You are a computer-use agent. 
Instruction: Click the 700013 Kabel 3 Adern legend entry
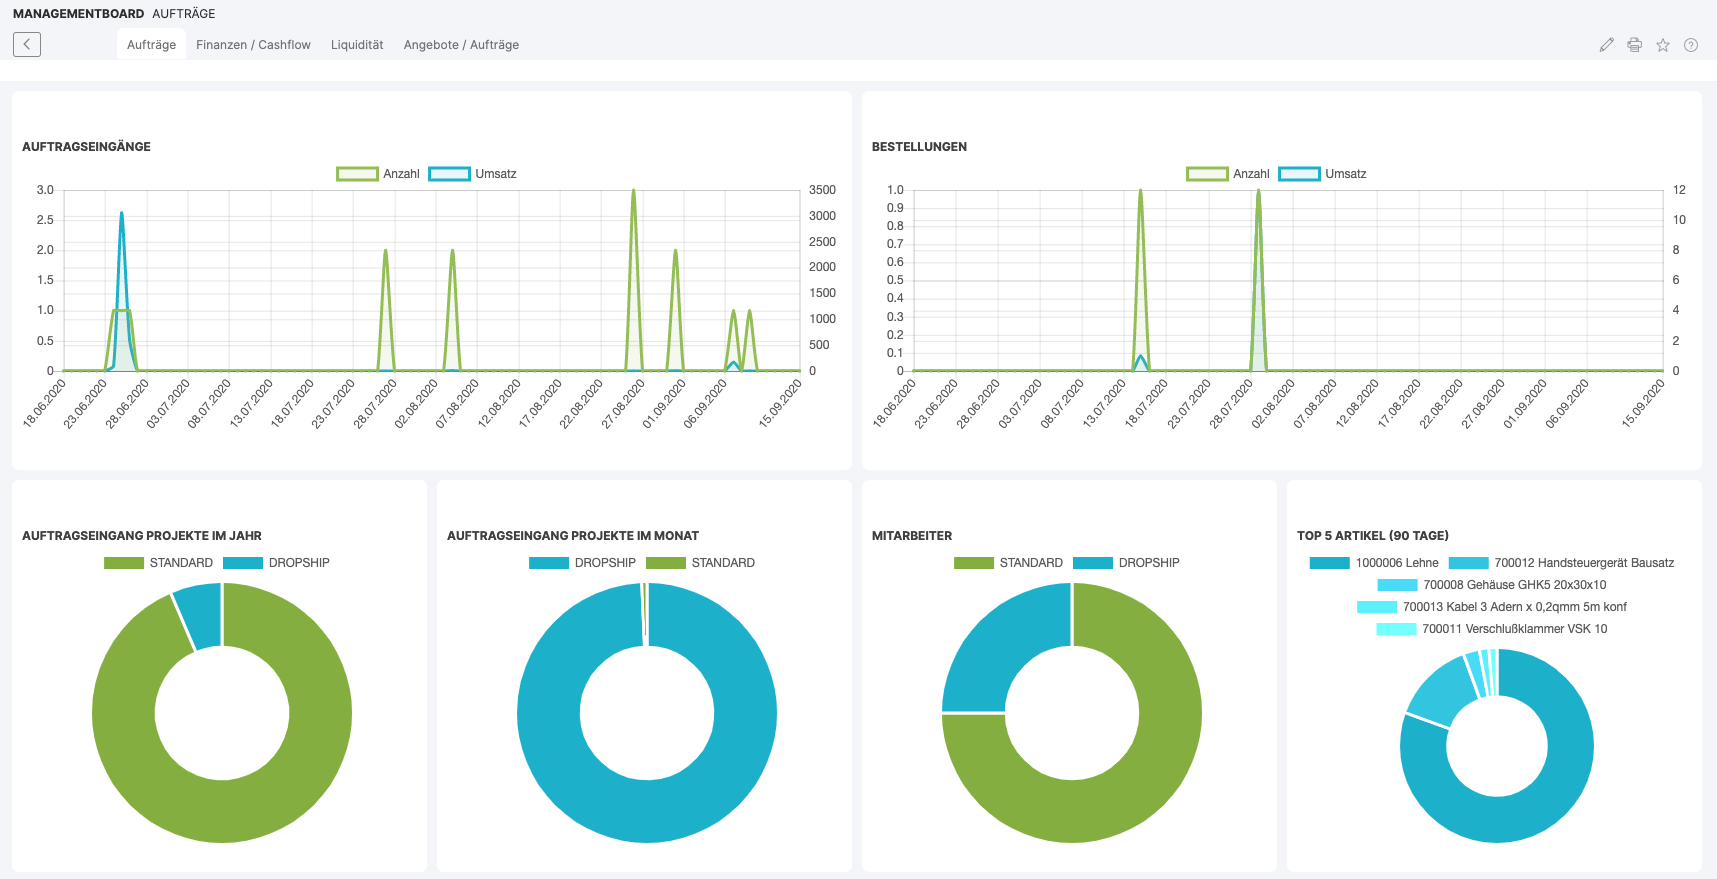1491,607
